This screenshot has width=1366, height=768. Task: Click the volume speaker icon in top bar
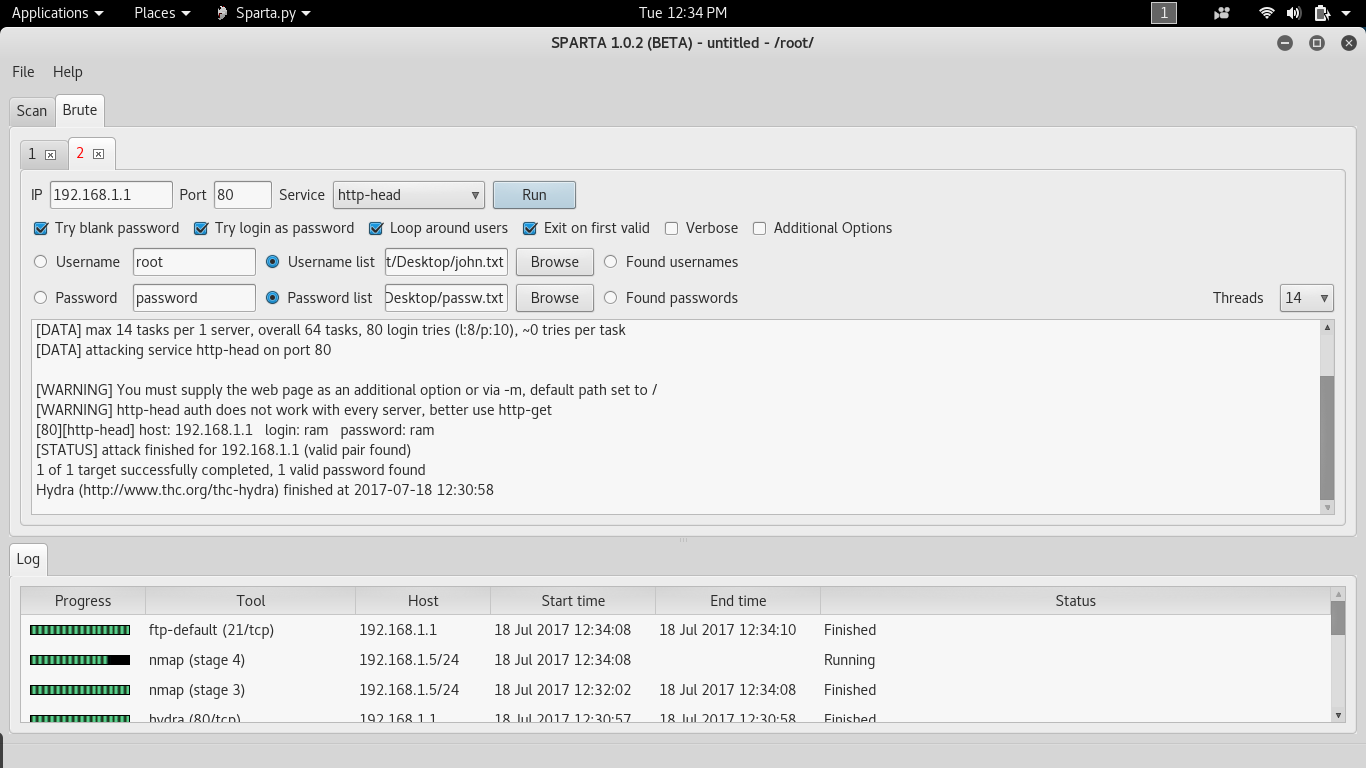[x=1293, y=13]
